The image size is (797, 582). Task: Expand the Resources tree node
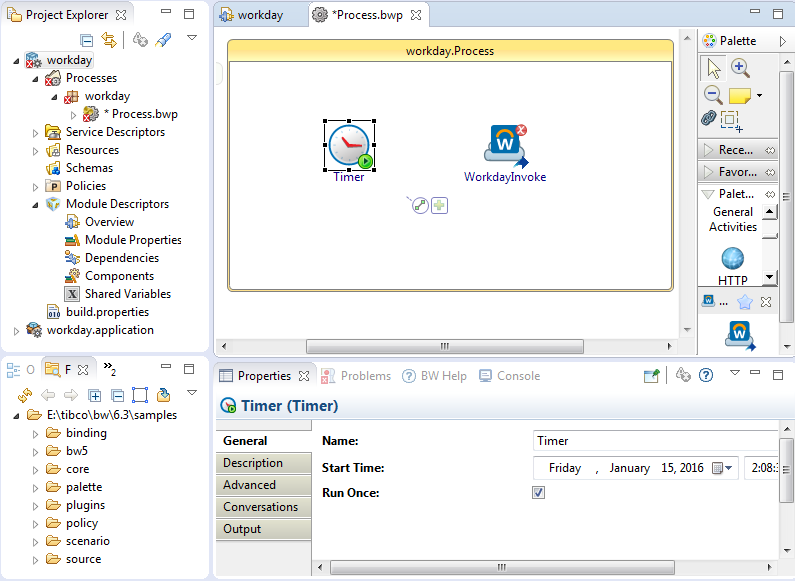[x=35, y=151]
